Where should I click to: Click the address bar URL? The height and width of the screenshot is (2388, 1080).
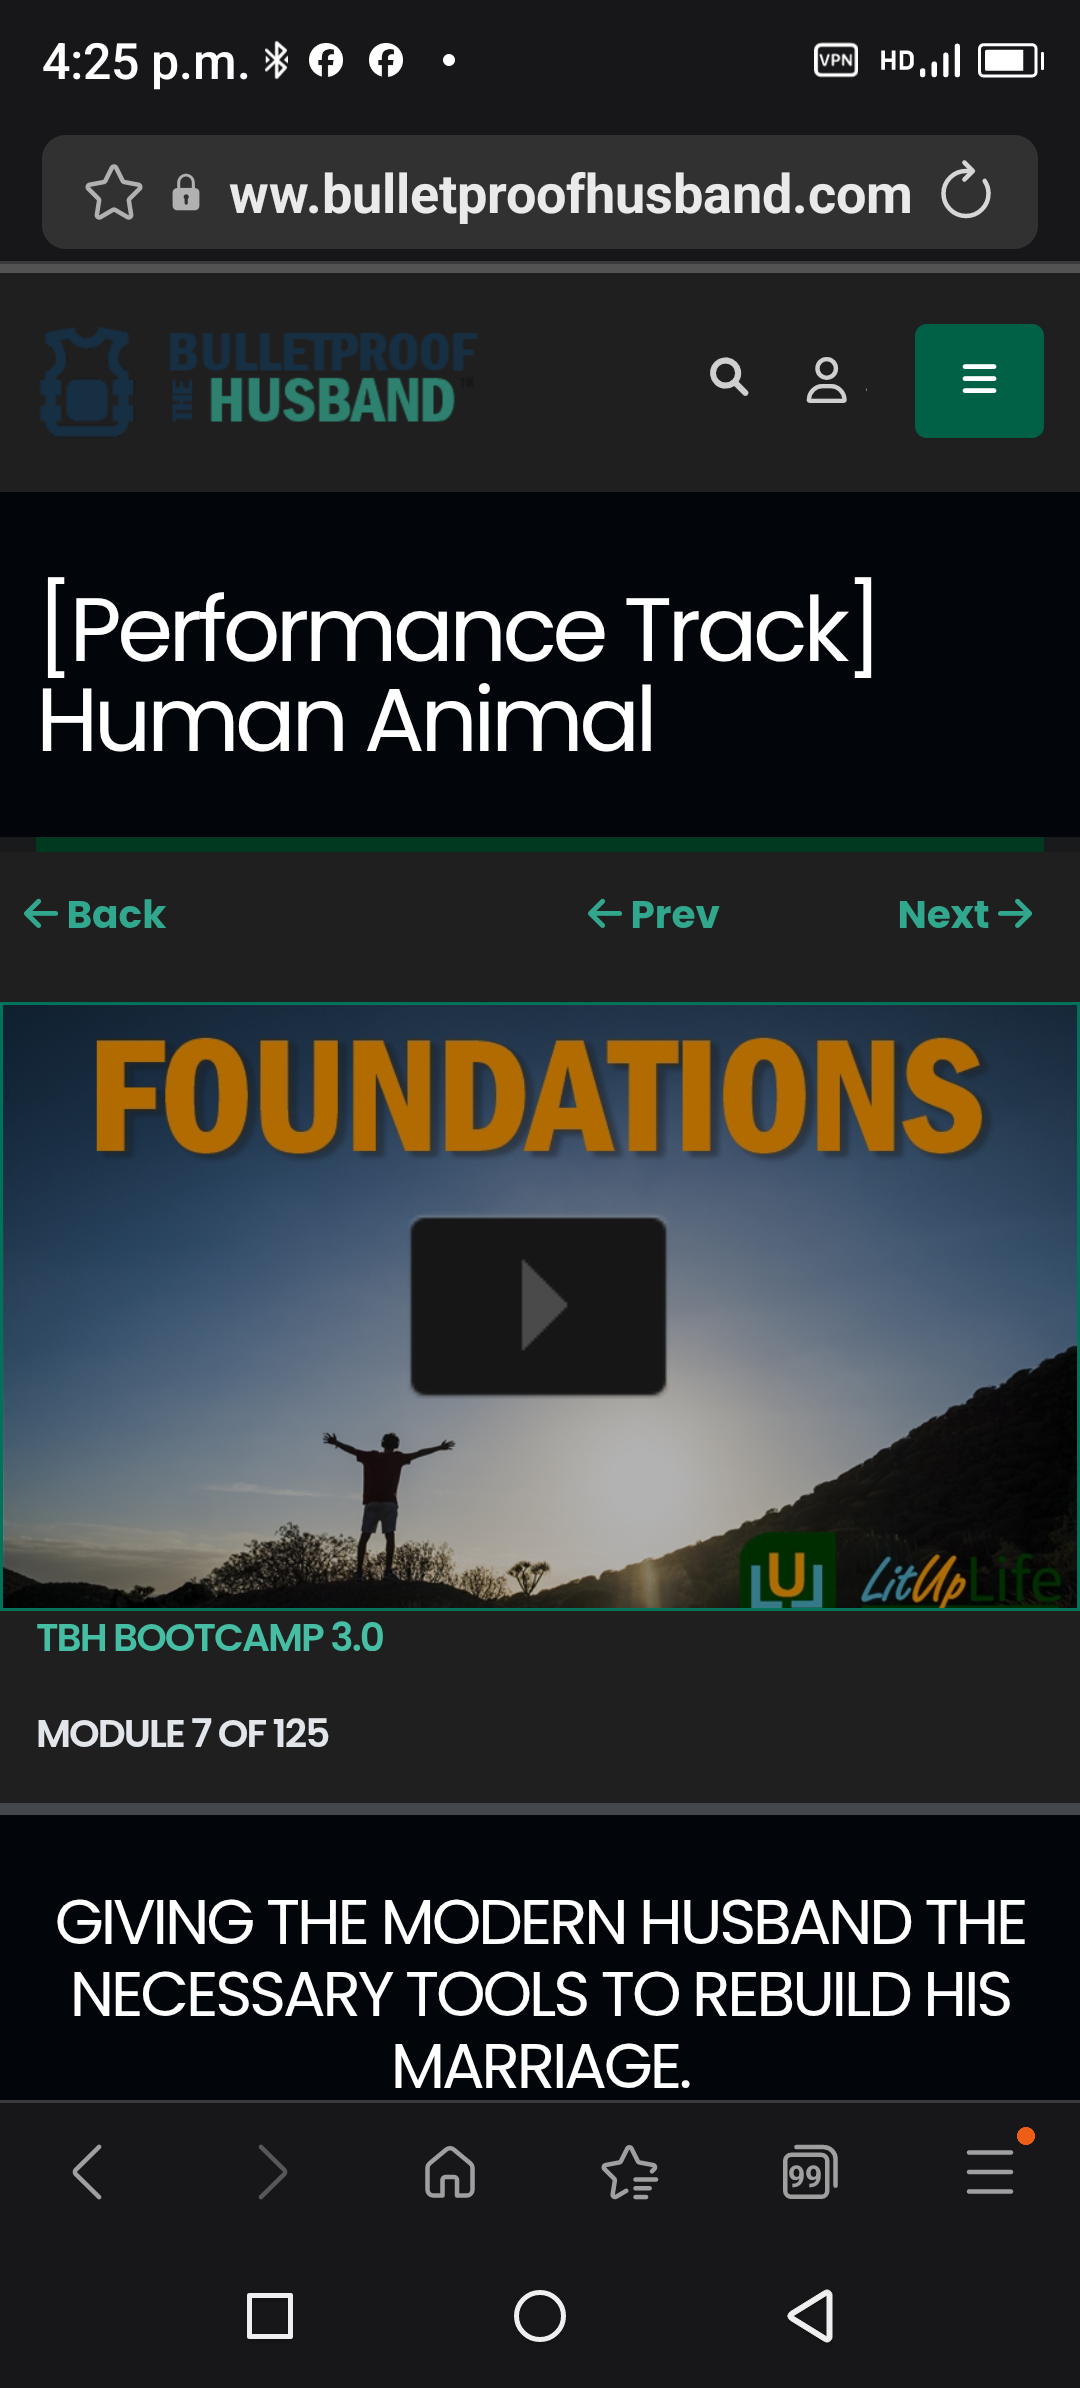point(570,193)
